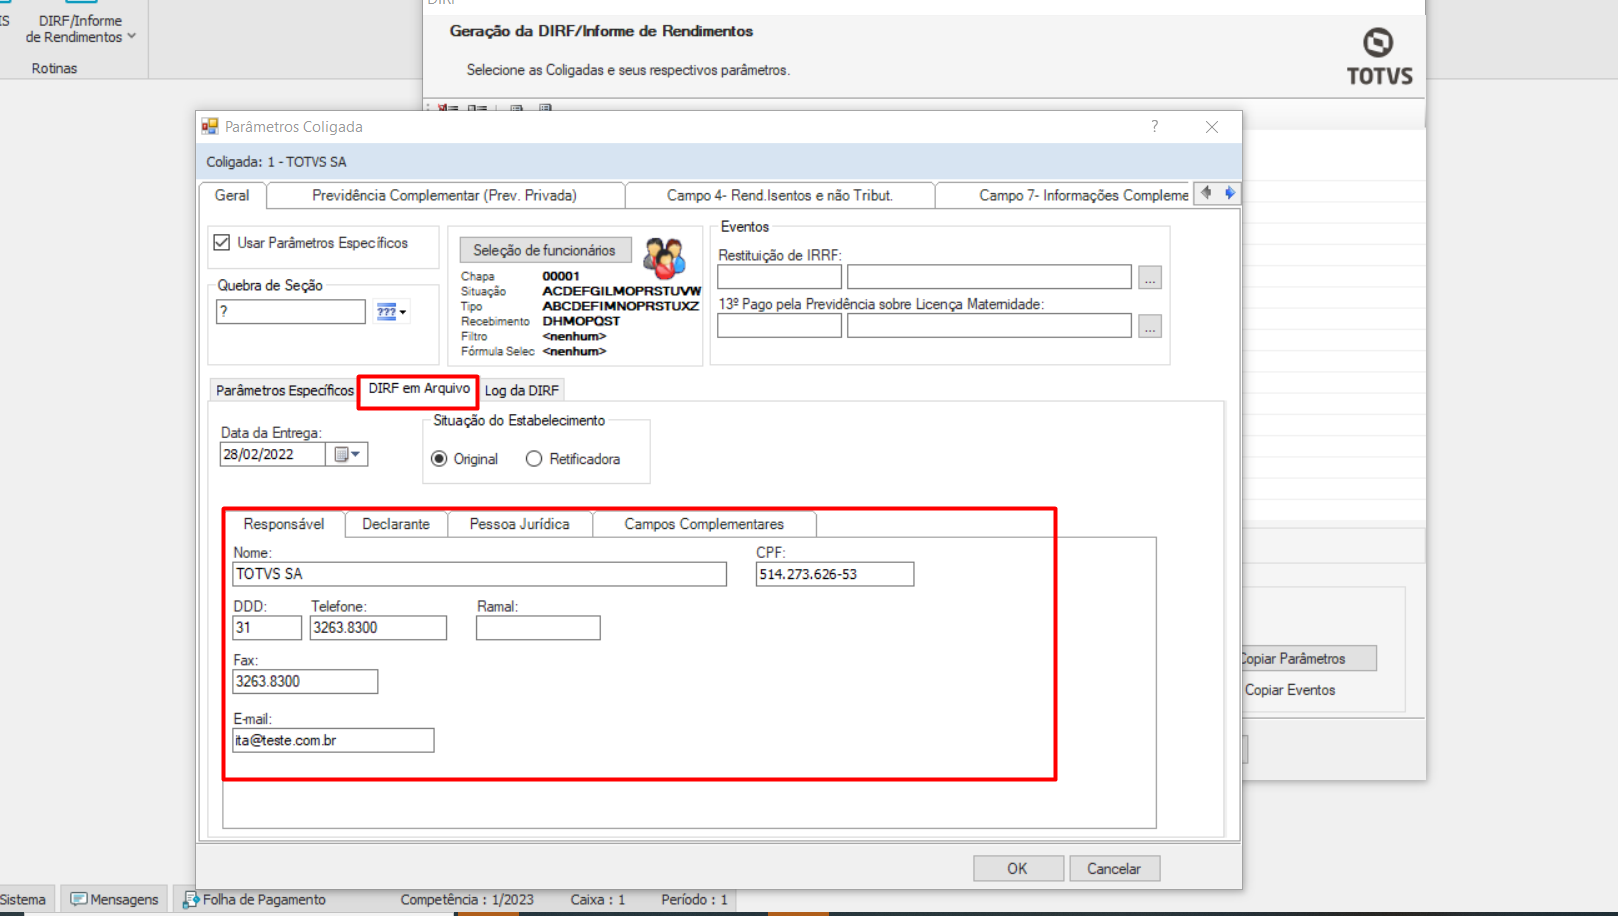Screen dimensions: 1618x916
Task: Open the Log da DIRF tab
Action: [x=522, y=390]
